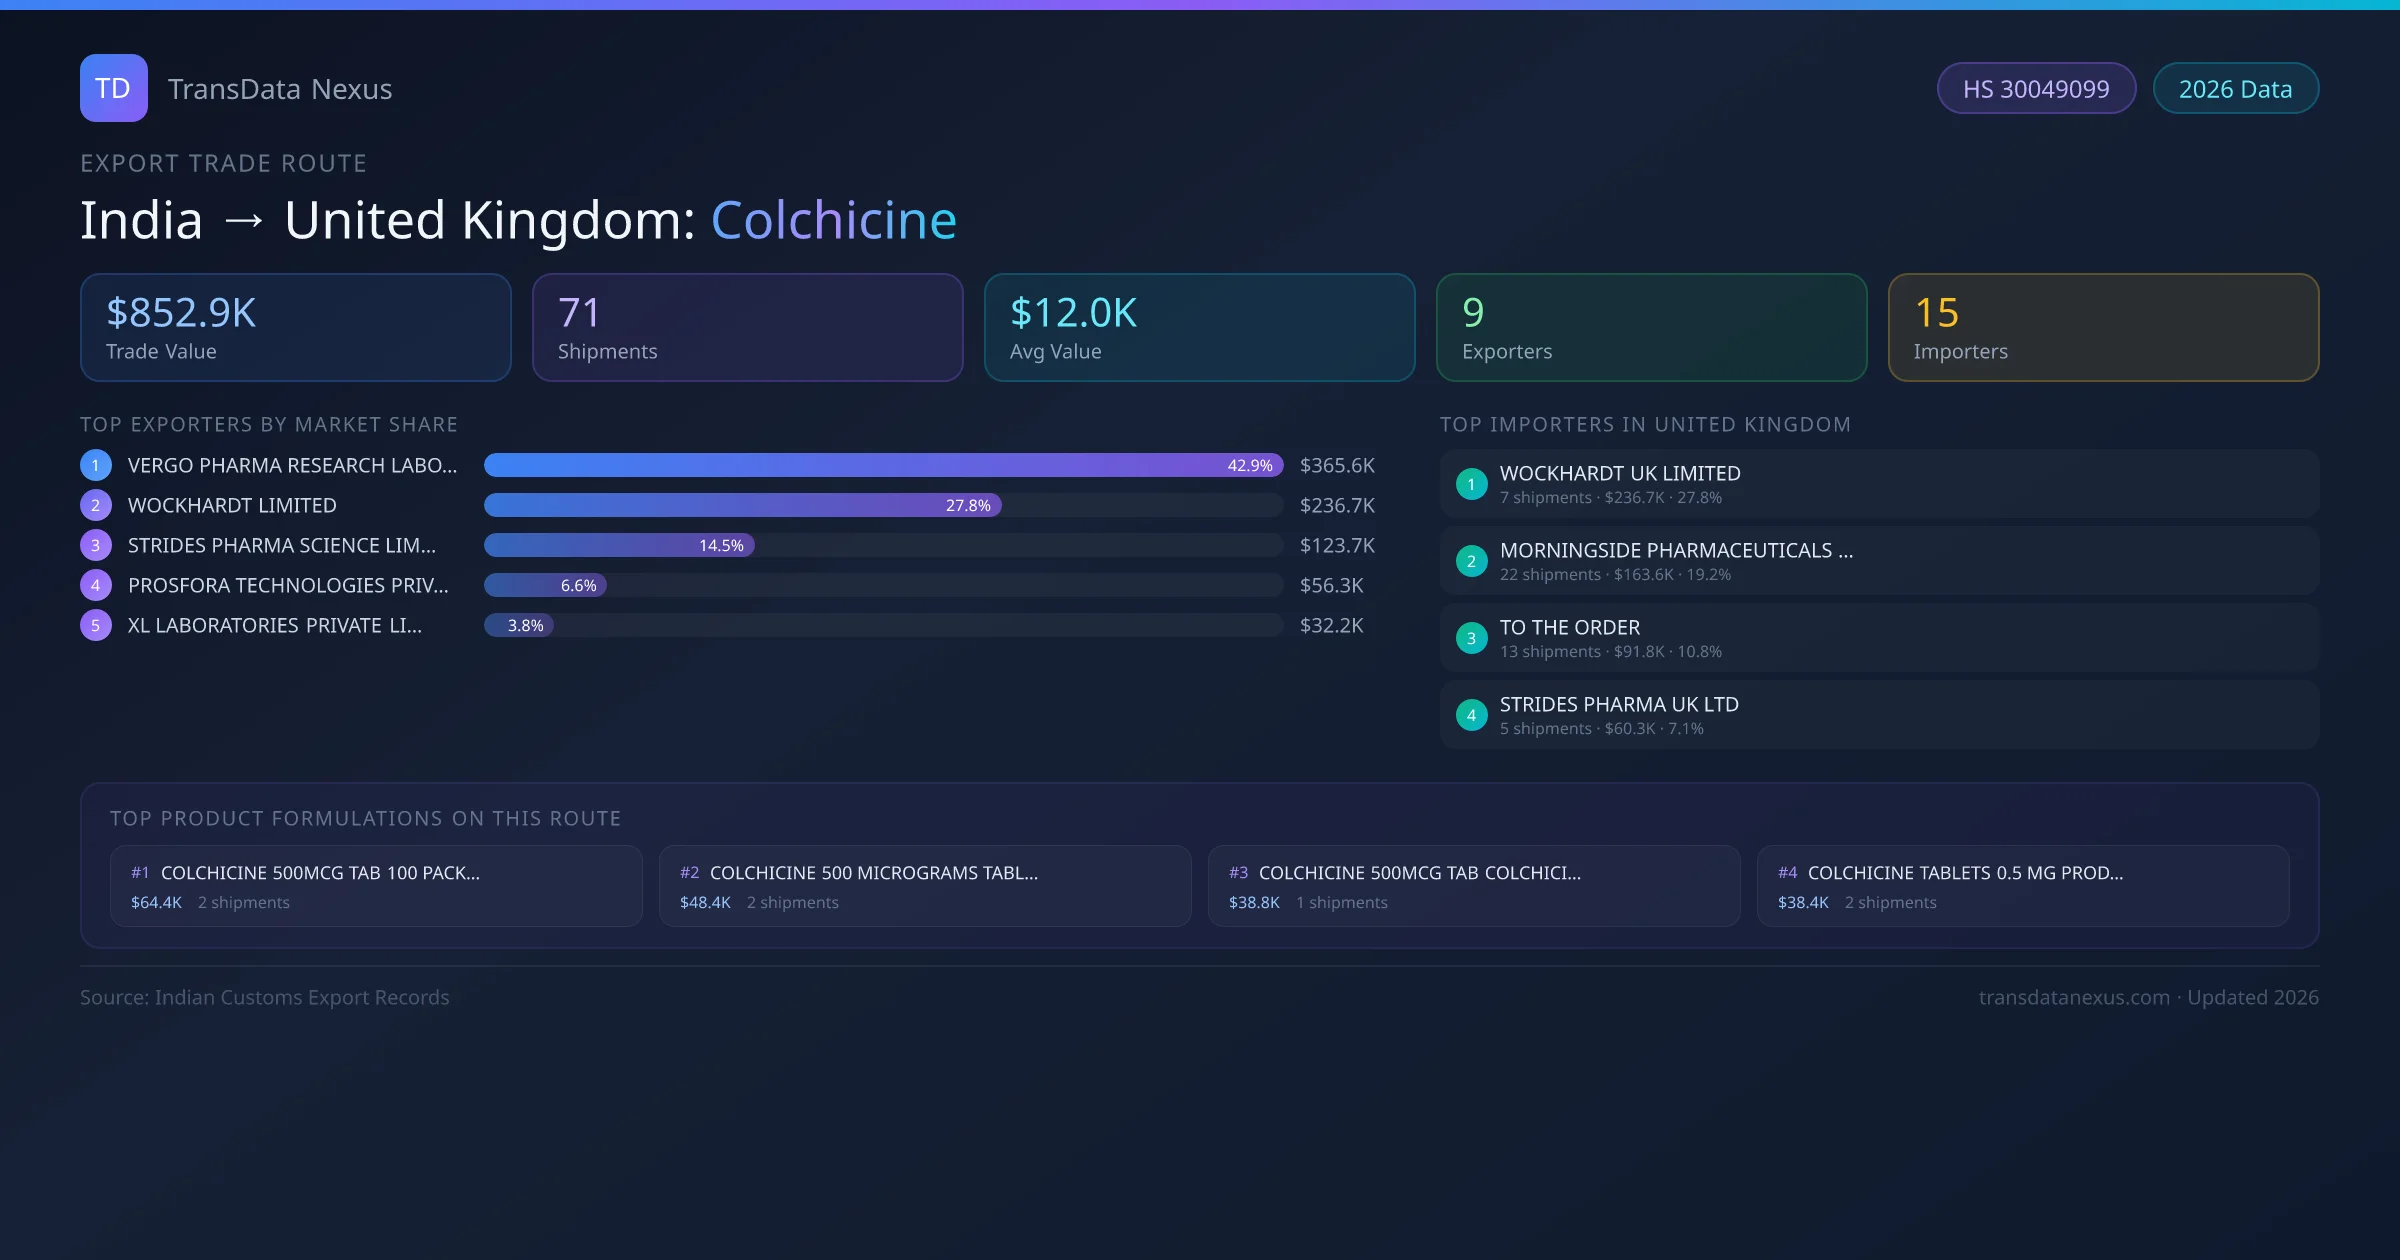Click green badge 4 for Strides Pharma UK

point(1471,715)
